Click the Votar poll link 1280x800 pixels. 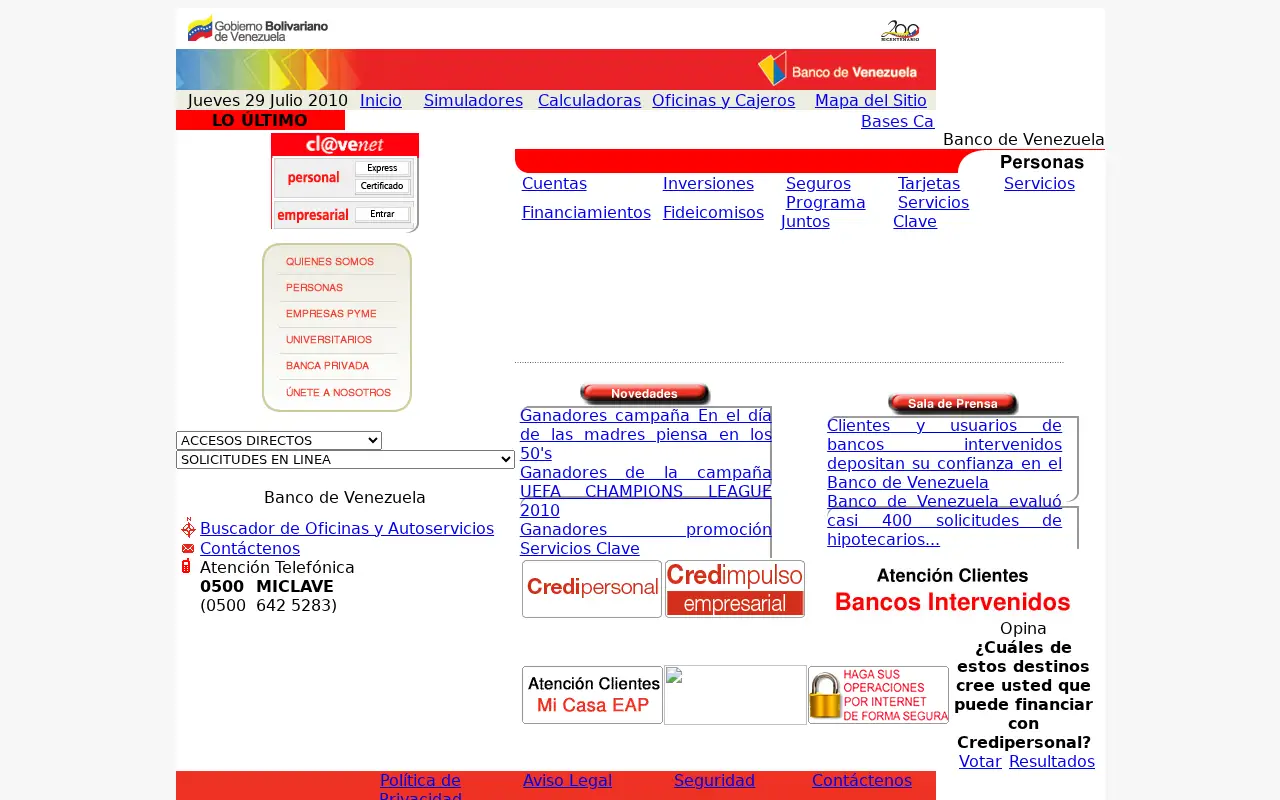coord(980,761)
